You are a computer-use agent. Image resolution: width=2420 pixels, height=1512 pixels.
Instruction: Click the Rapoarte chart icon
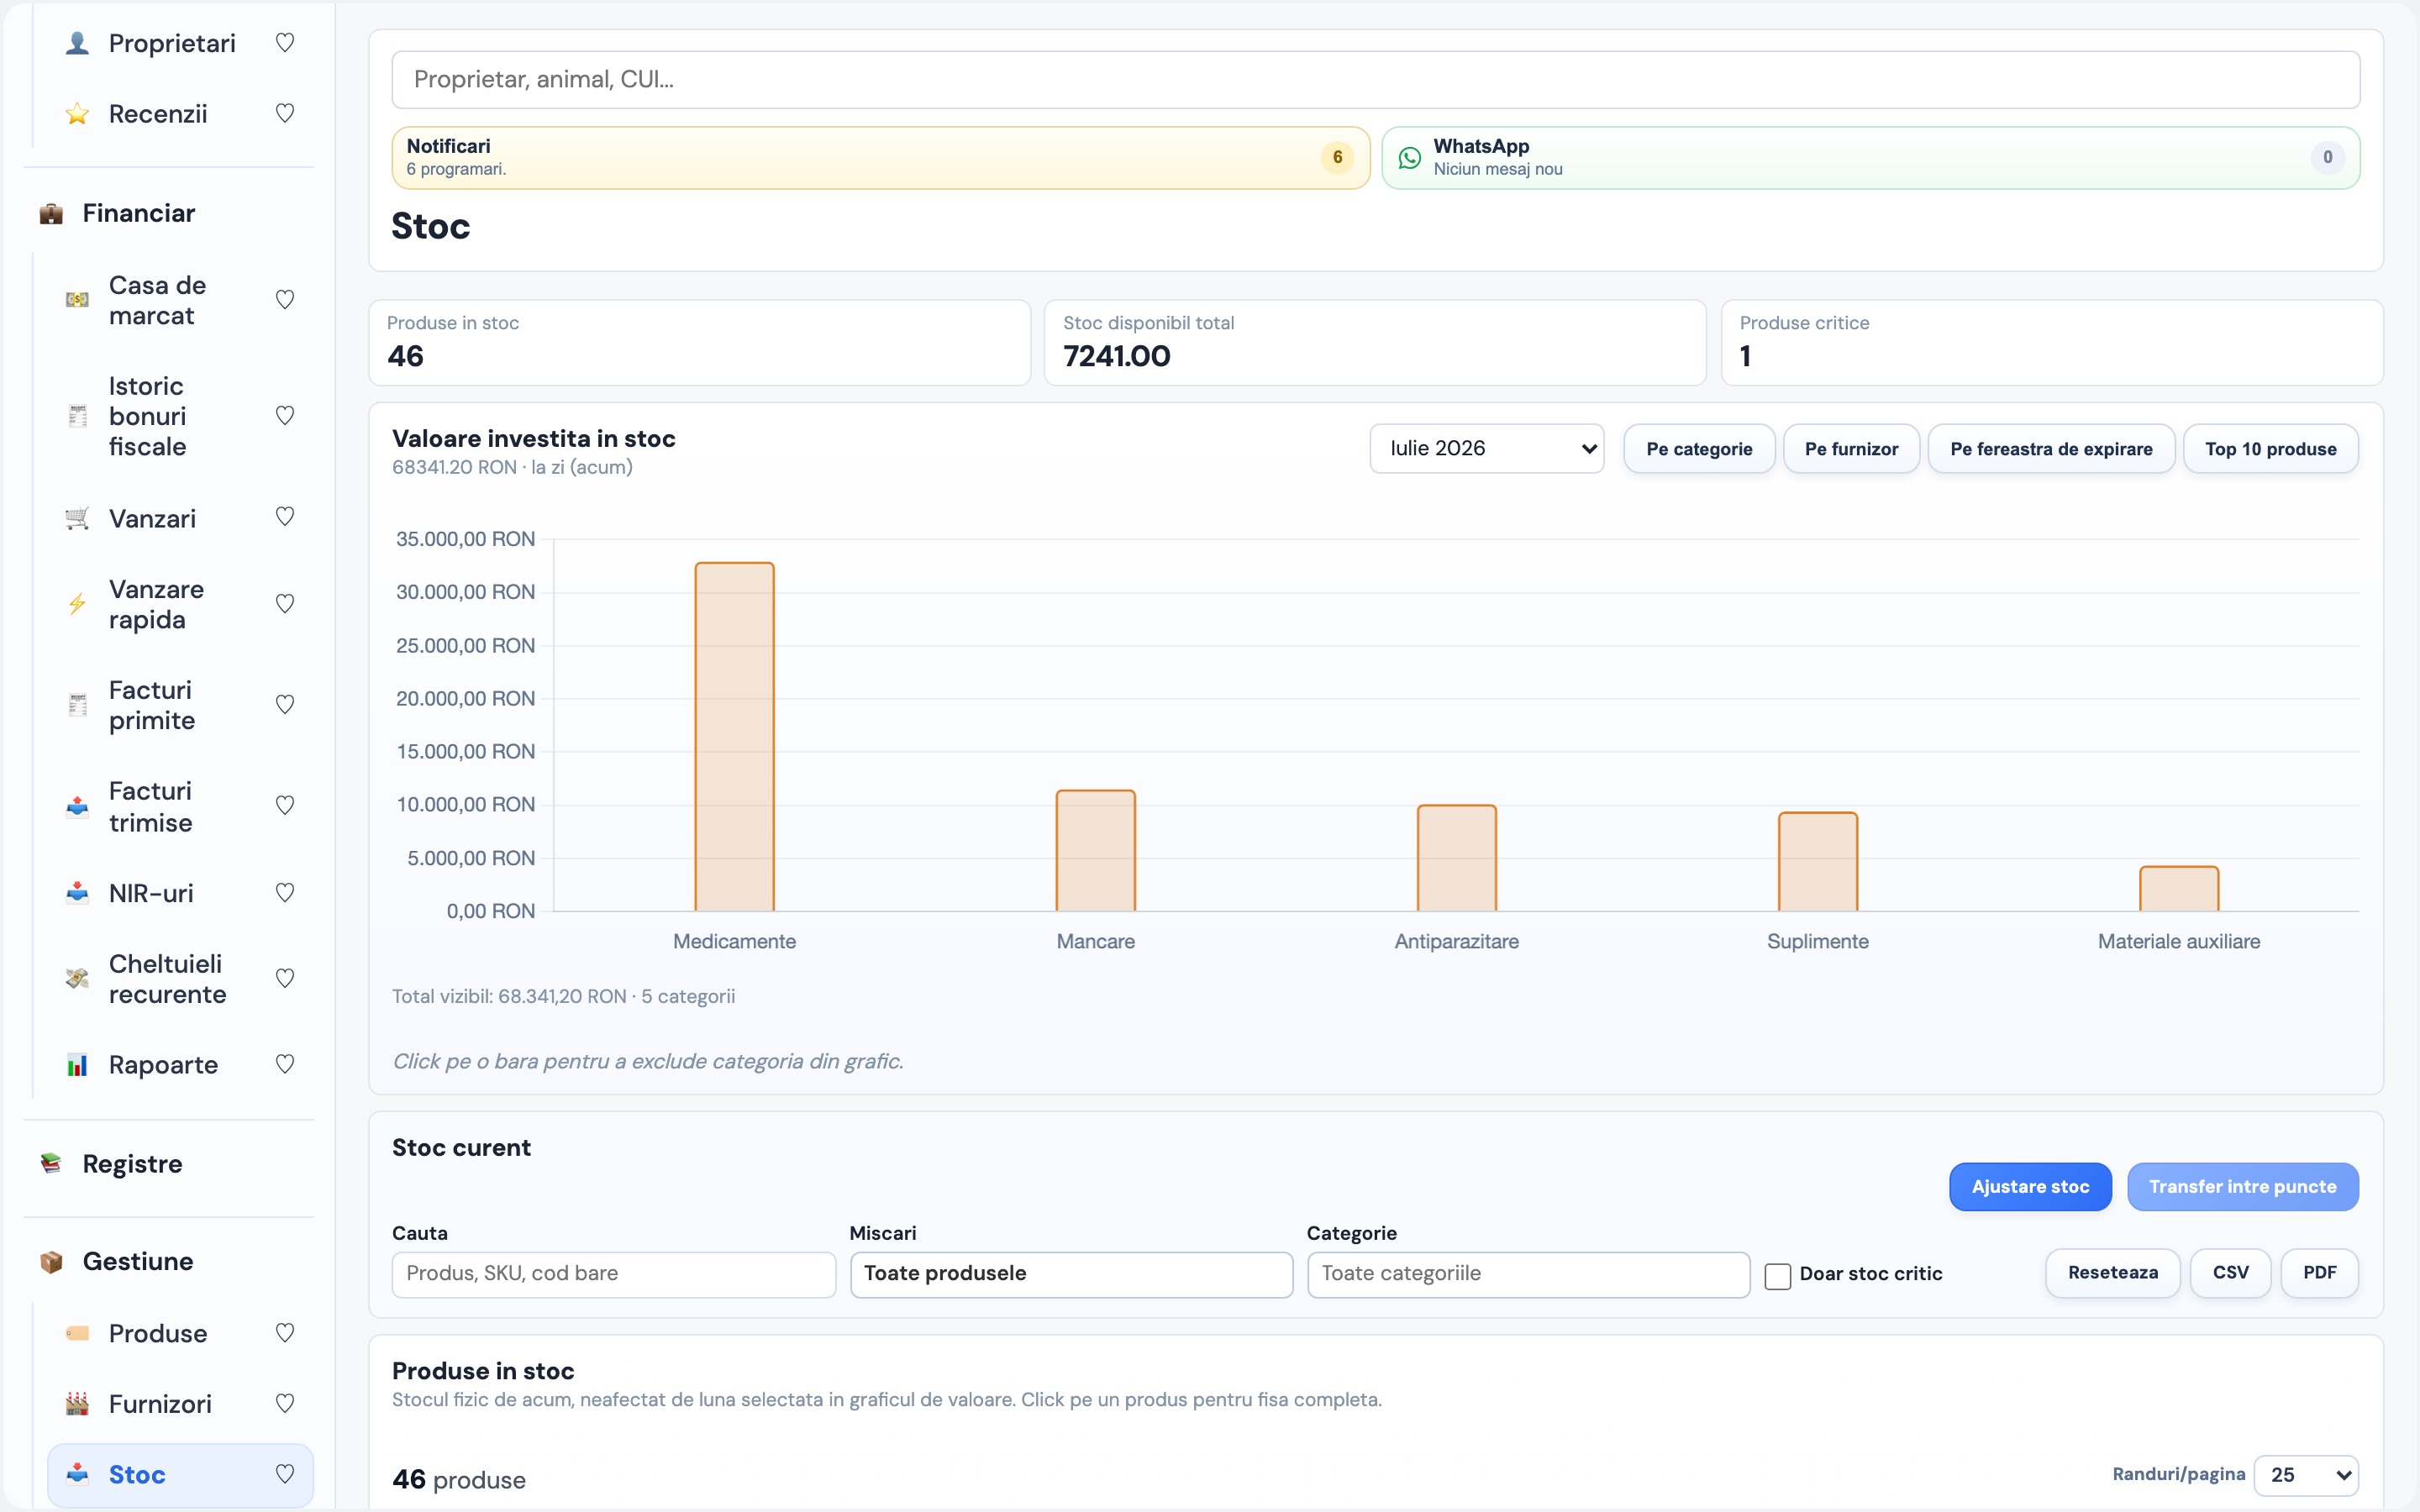tap(77, 1065)
